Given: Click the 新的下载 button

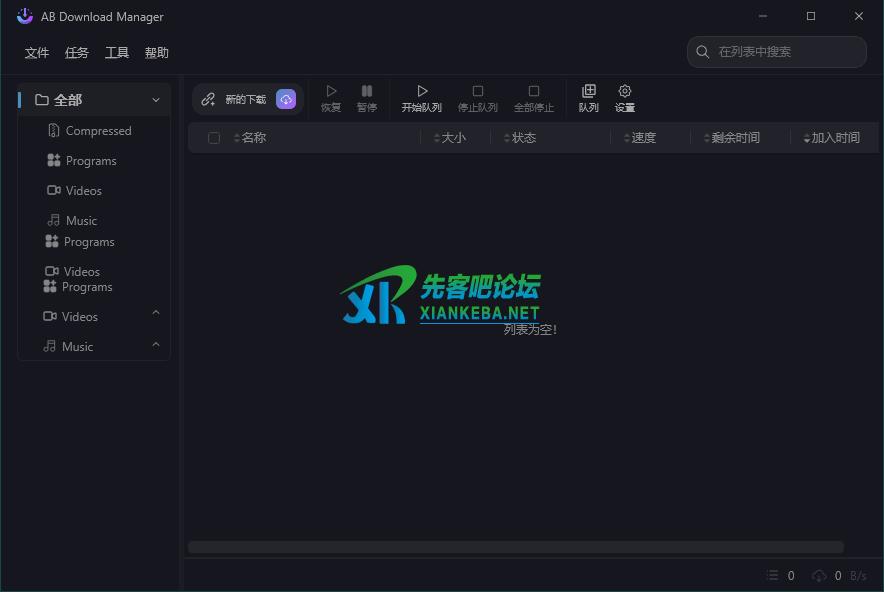Looking at the screenshot, I should (234, 99).
